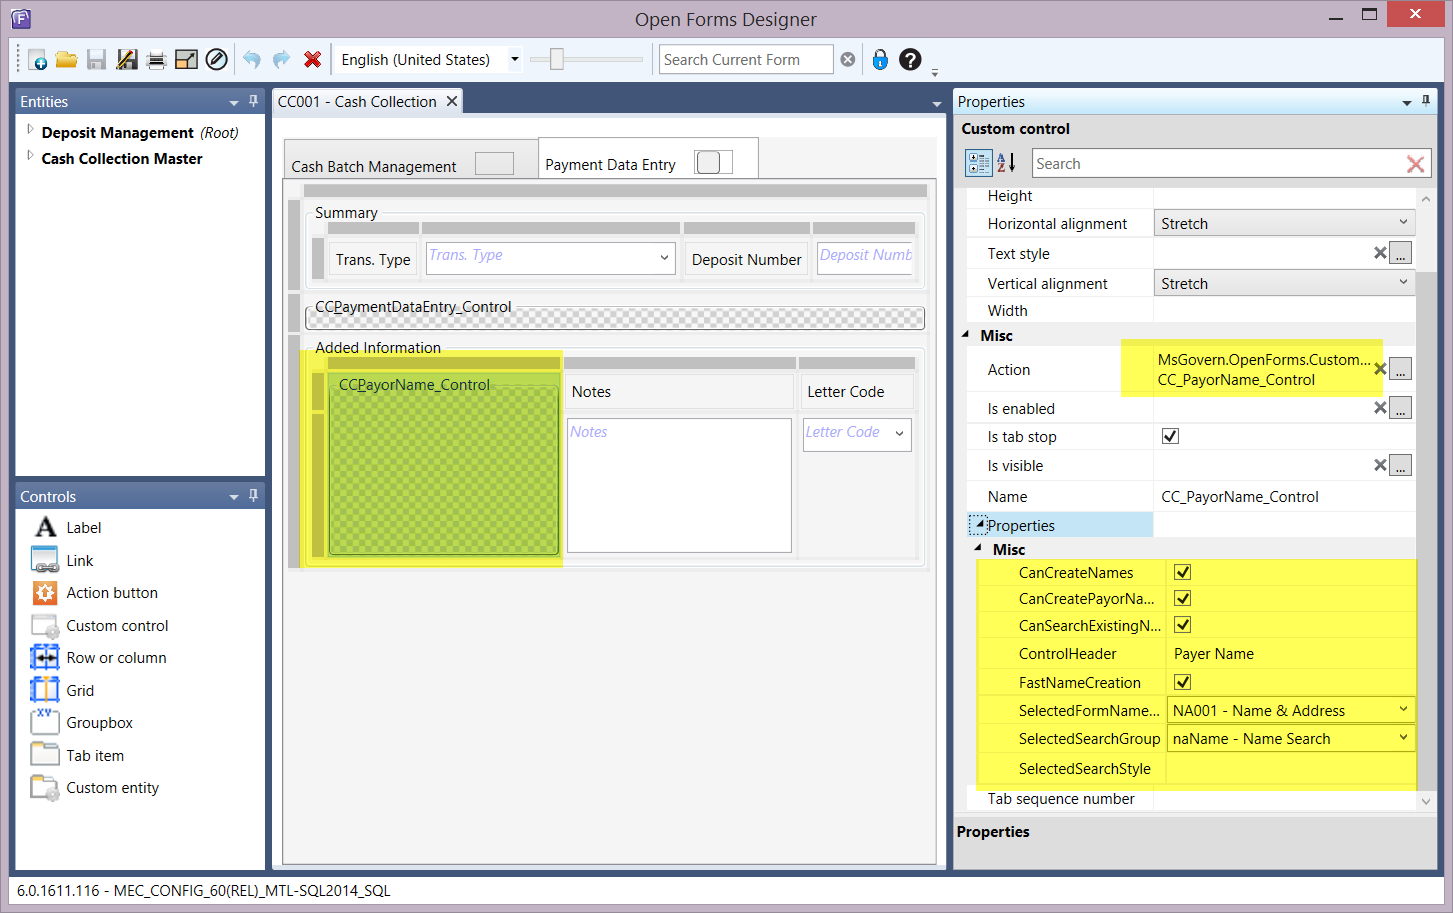Click the red X delete icon

pyautogui.click(x=312, y=60)
